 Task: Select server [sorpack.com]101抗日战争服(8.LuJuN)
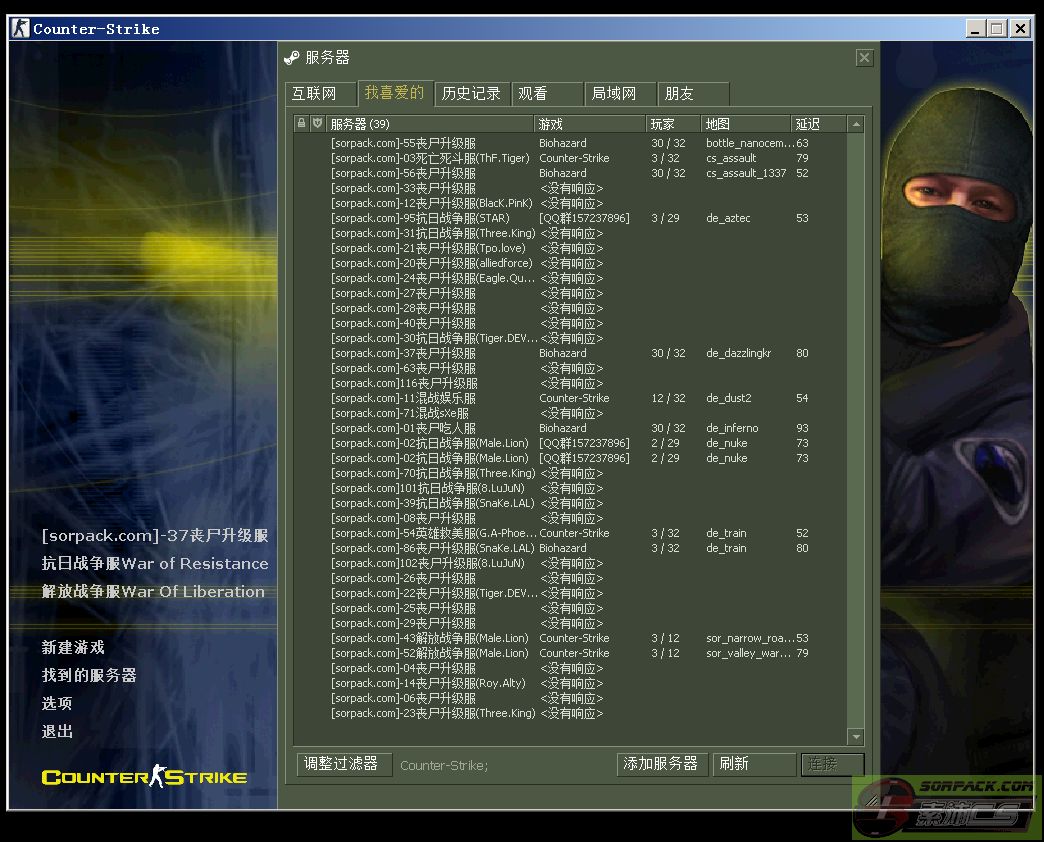[570, 489]
